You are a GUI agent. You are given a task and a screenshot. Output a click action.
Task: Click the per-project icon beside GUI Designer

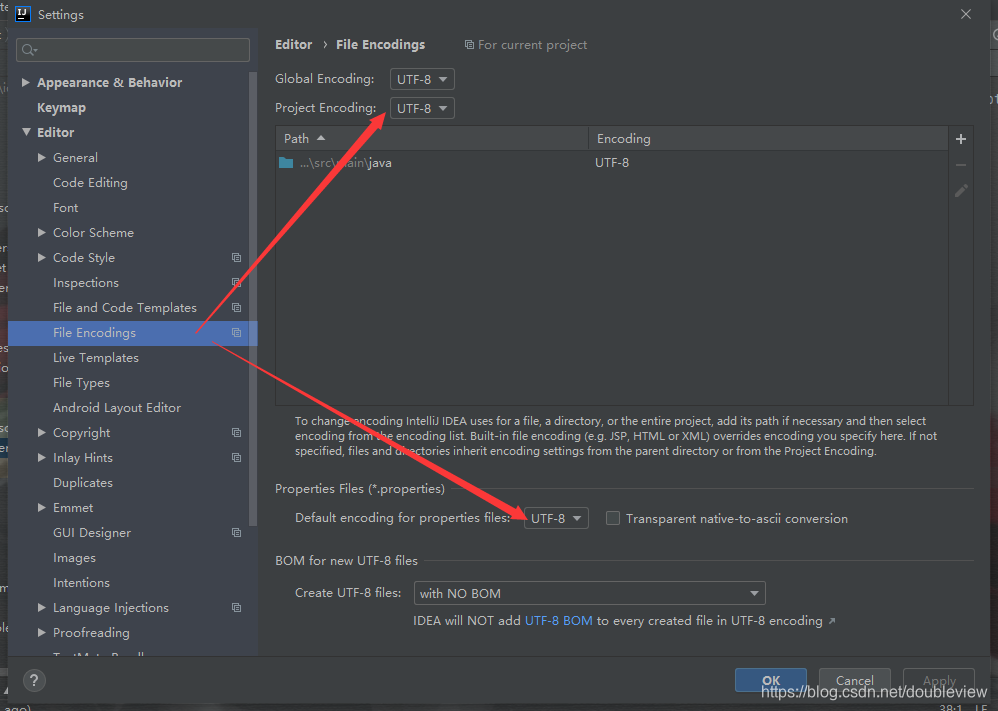(x=236, y=533)
